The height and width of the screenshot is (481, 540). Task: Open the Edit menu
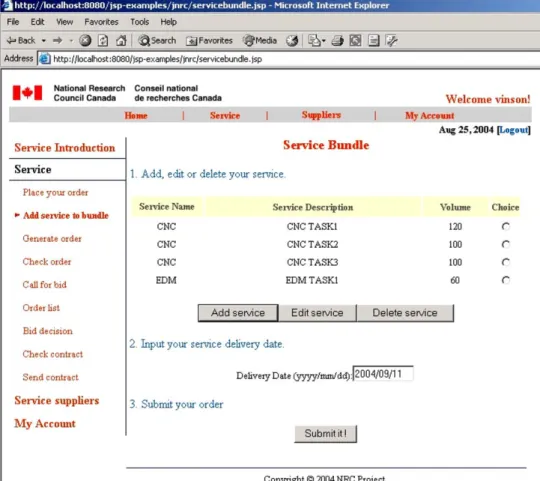[x=37, y=22]
